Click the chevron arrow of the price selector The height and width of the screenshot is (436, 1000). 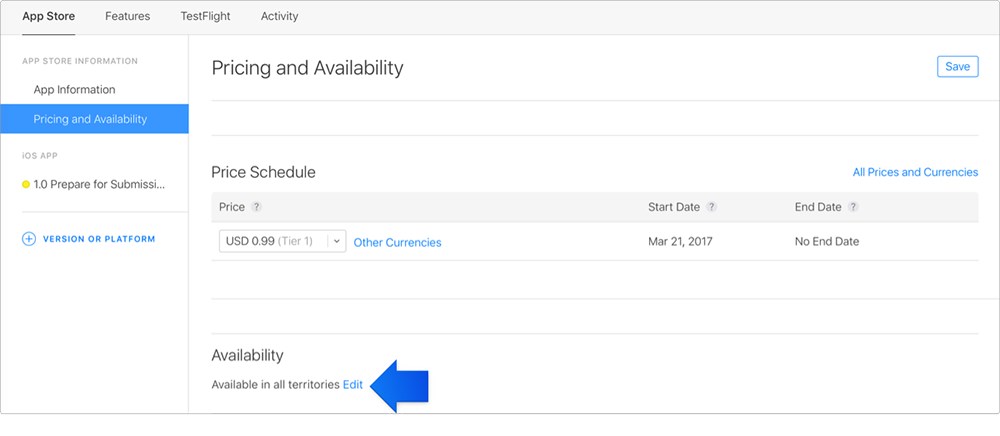(x=337, y=242)
